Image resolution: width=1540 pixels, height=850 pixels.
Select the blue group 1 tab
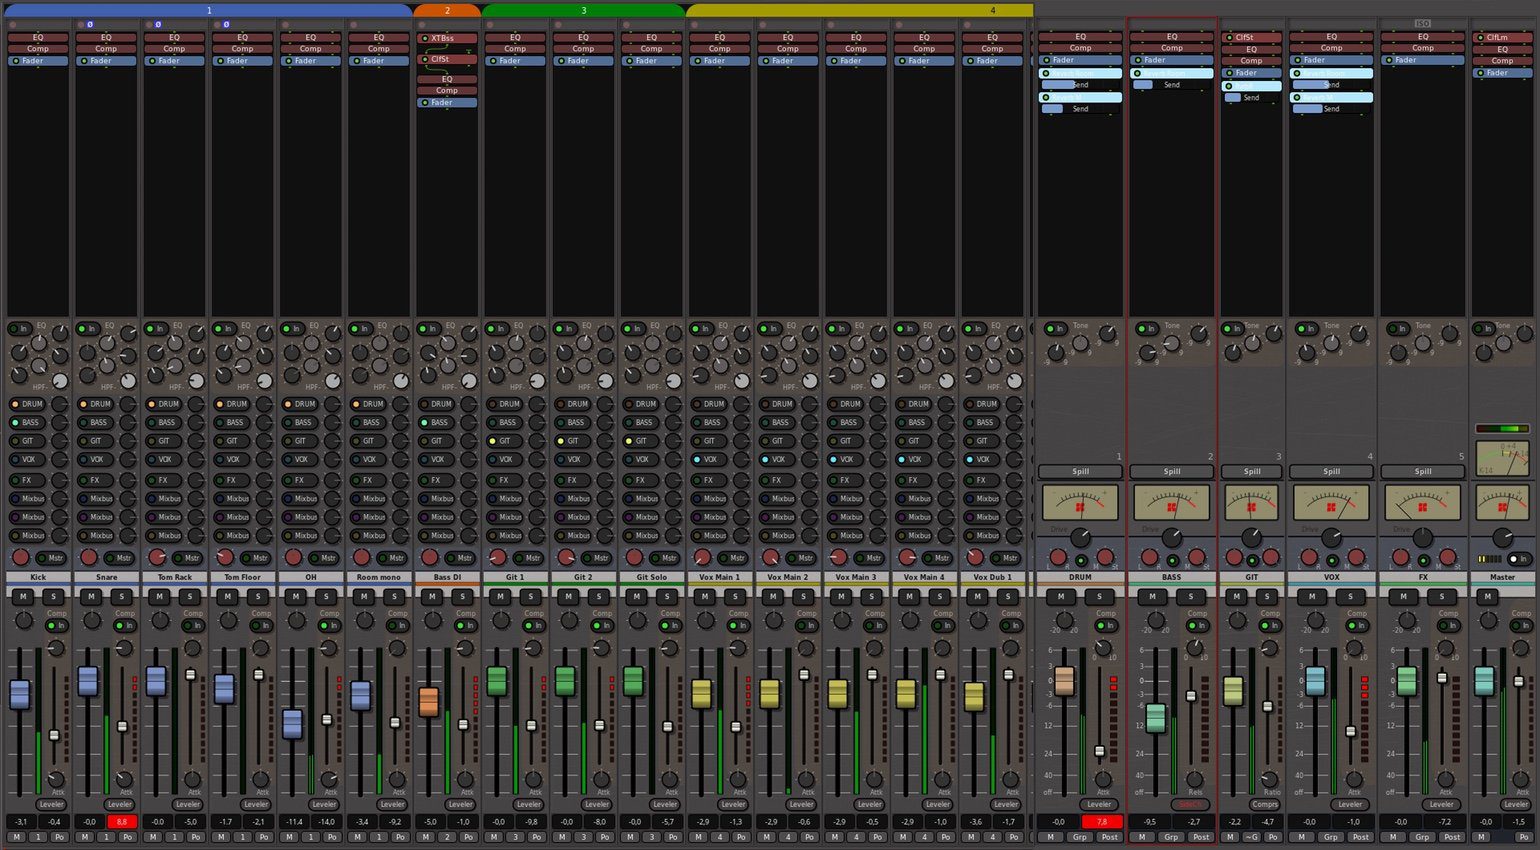208,10
